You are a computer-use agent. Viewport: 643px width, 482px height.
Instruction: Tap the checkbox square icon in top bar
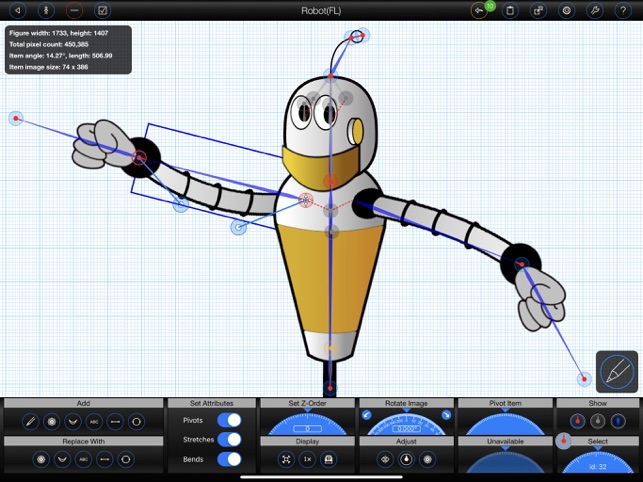(x=103, y=11)
